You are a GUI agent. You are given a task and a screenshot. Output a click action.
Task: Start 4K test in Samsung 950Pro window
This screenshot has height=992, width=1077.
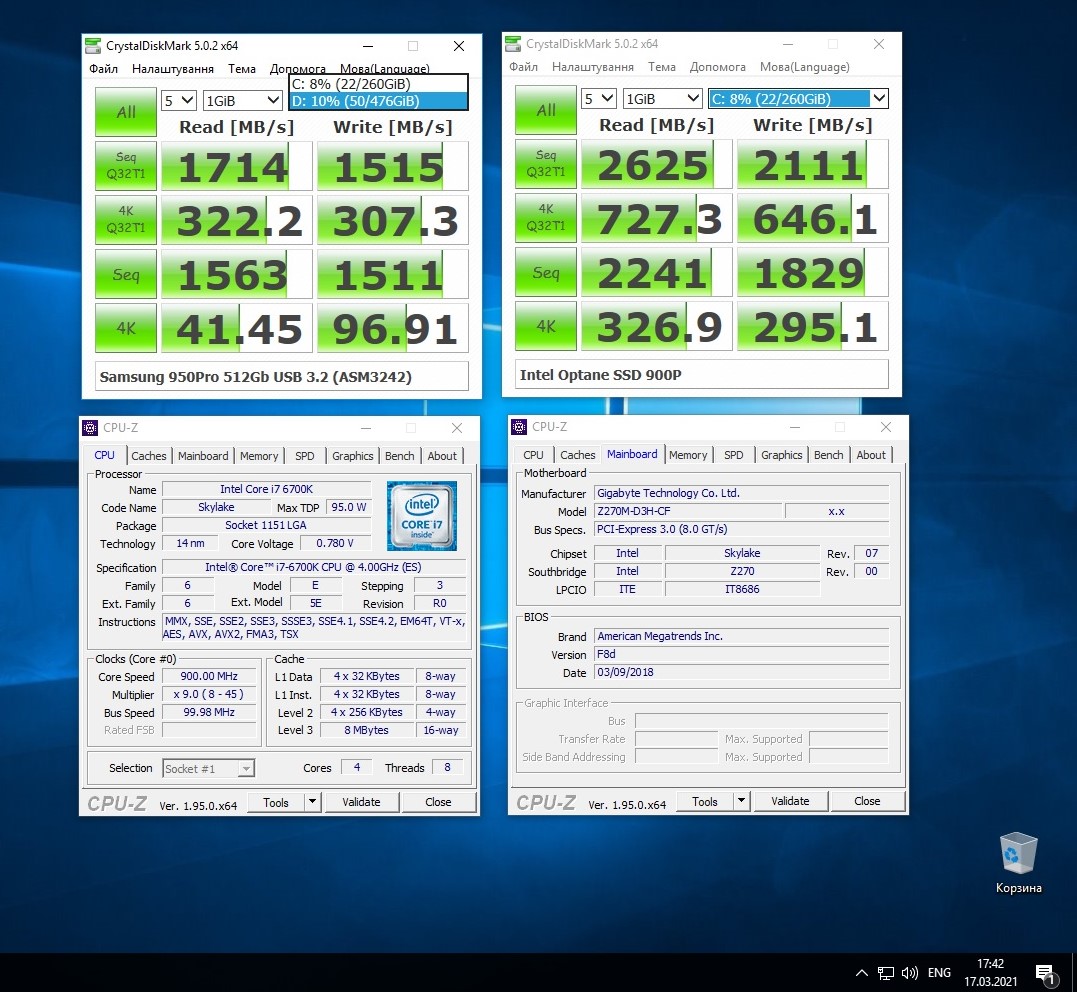point(126,328)
